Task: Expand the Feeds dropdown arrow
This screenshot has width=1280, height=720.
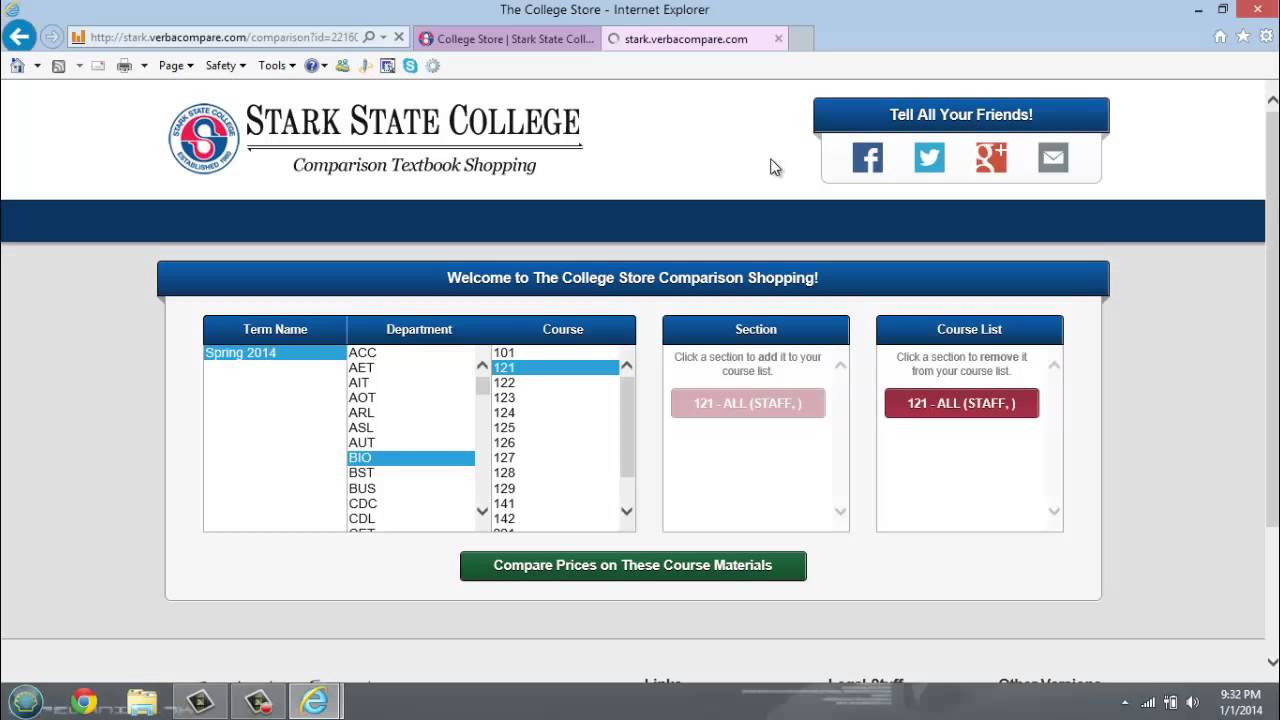Action: coord(79,66)
